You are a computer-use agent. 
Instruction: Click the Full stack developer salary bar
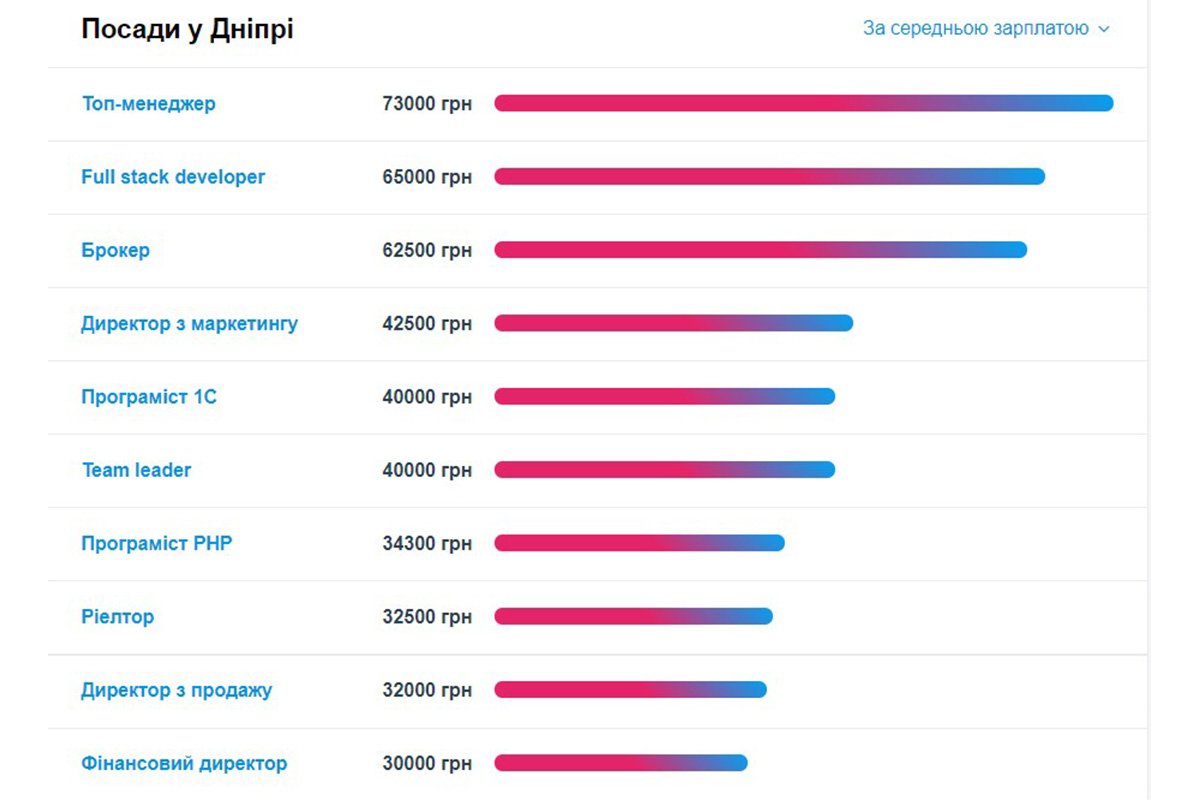pyautogui.click(x=769, y=177)
